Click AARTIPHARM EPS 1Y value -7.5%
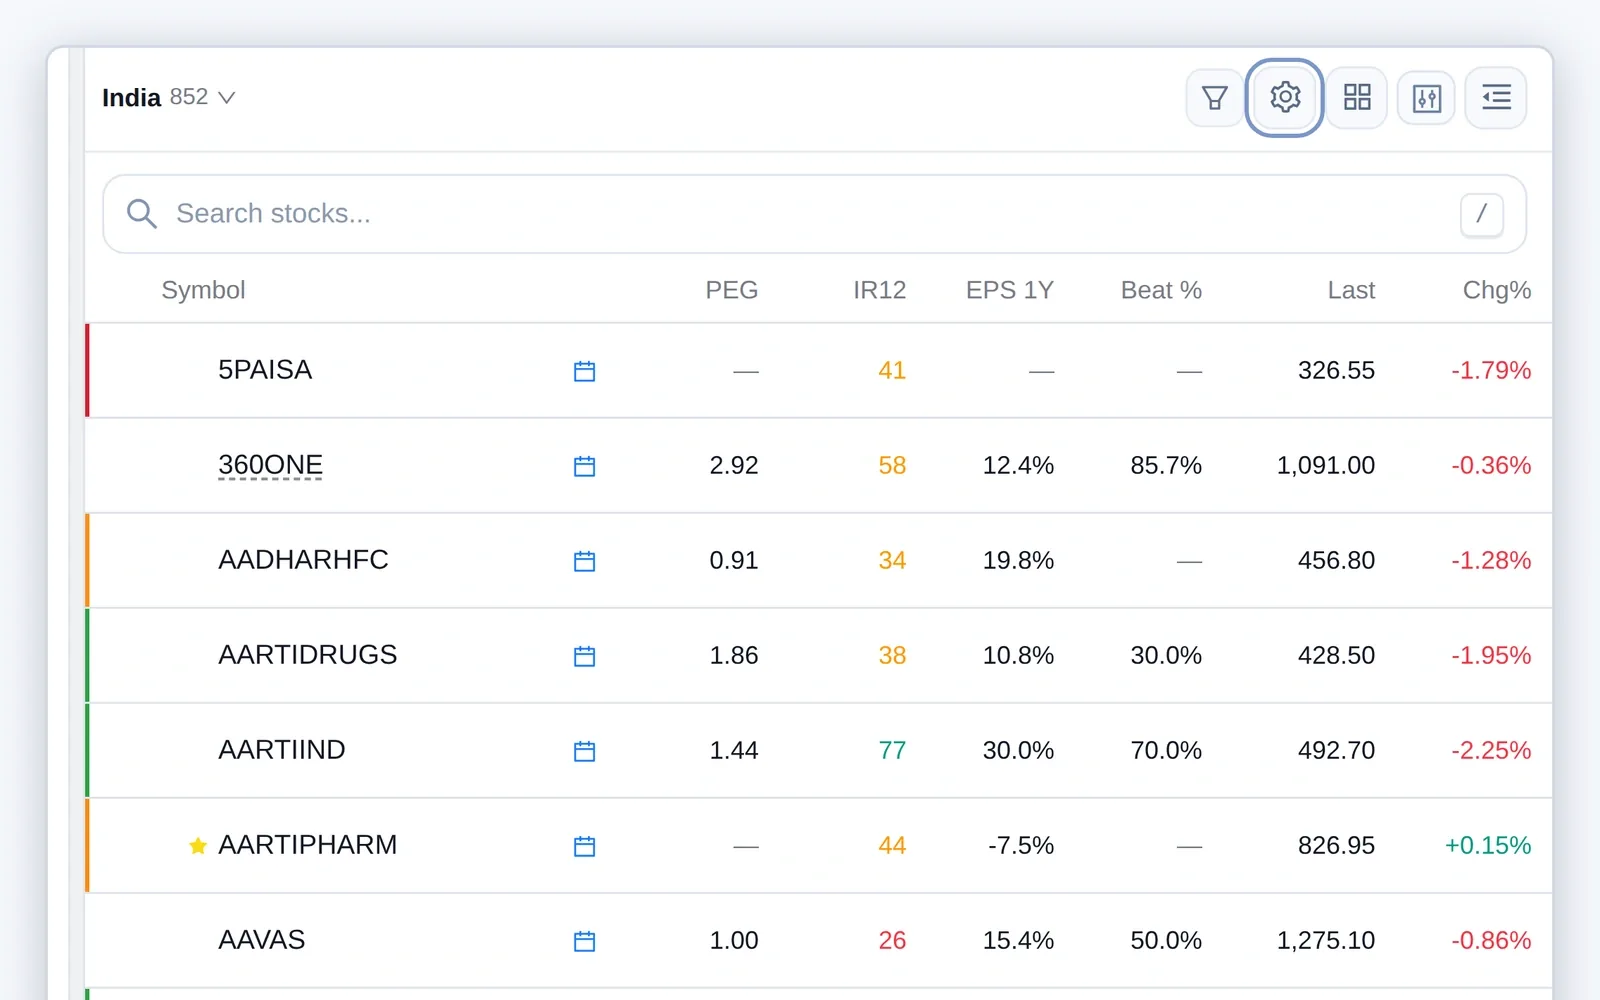Image resolution: width=1600 pixels, height=1000 pixels. click(x=1021, y=846)
